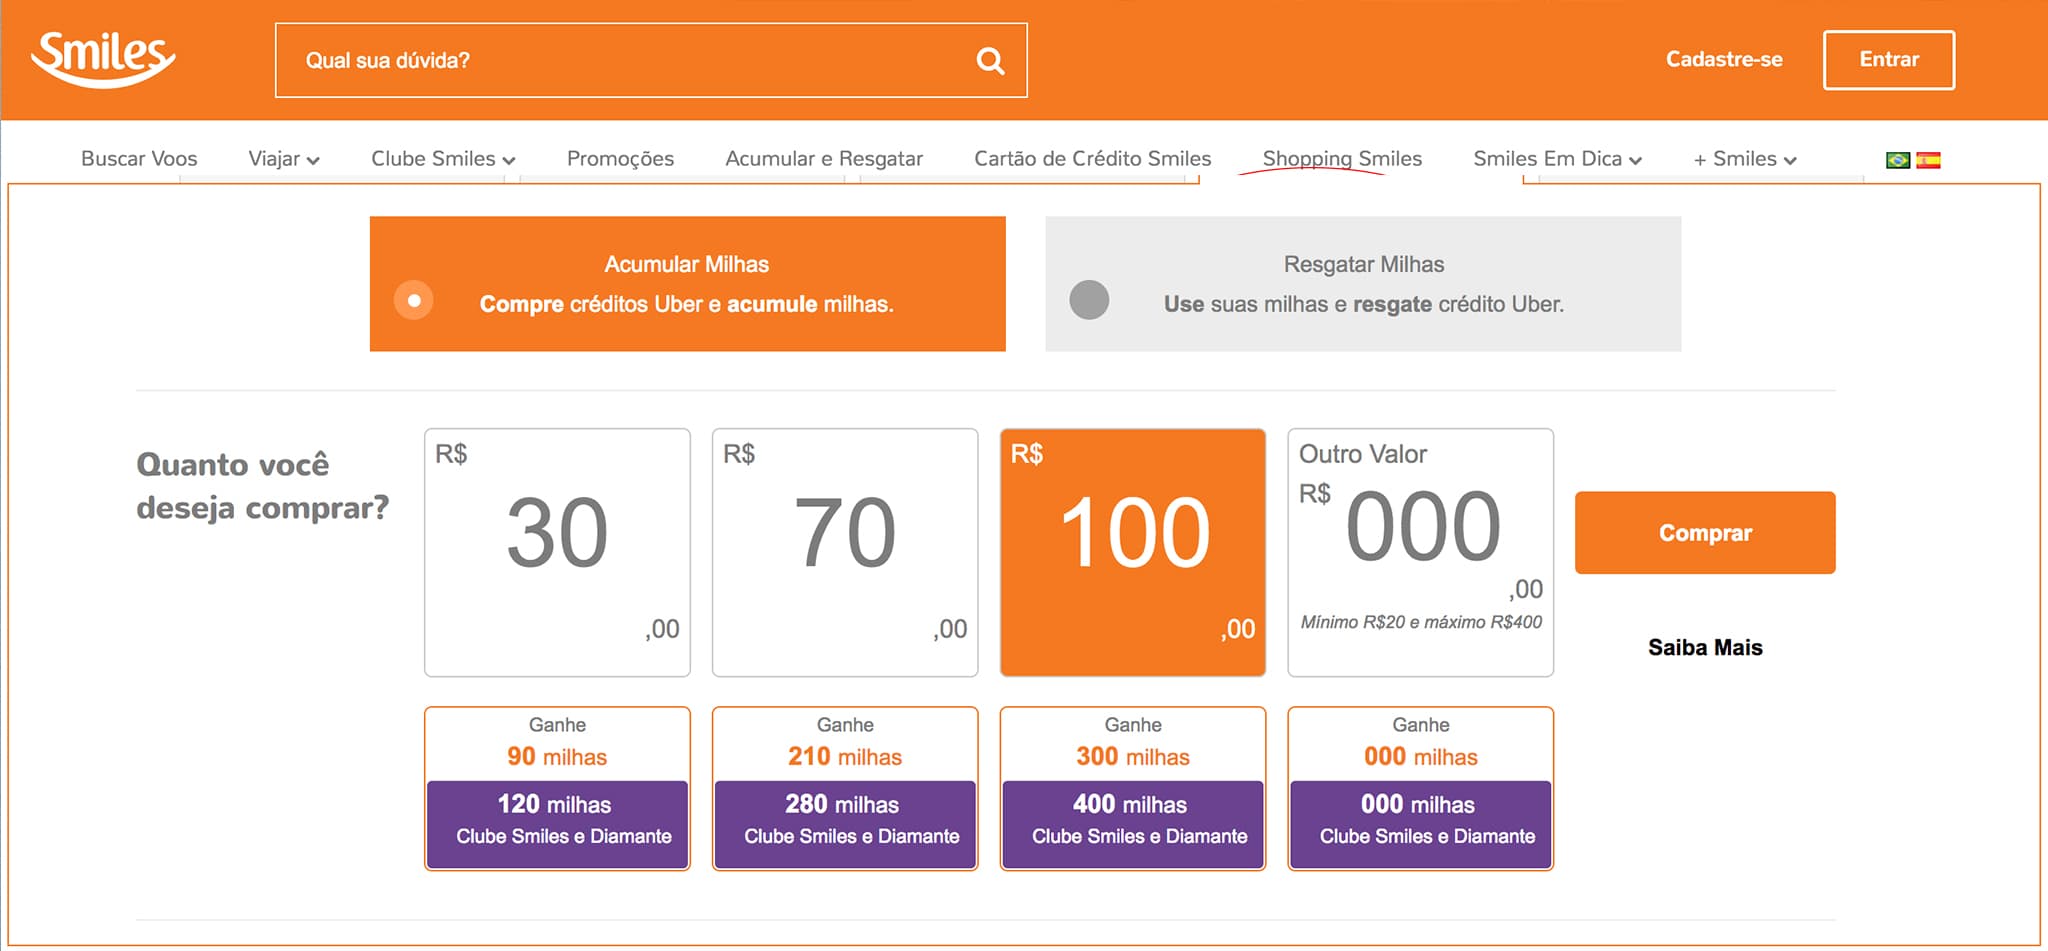
Task: Expand the Clube Smiles dropdown menu
Action: pos(443,159)
